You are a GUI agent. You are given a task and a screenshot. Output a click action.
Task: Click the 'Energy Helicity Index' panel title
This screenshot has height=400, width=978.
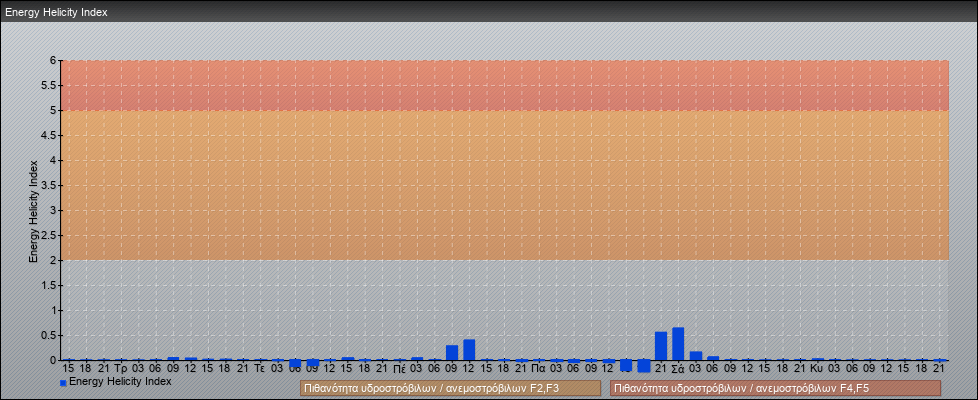pos(56,12)
